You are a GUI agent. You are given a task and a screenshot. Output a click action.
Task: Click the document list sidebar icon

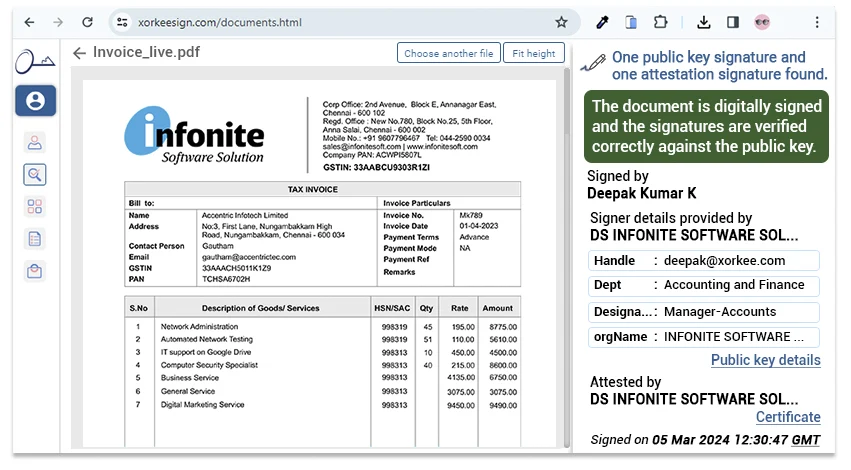(x=35, y=239)
